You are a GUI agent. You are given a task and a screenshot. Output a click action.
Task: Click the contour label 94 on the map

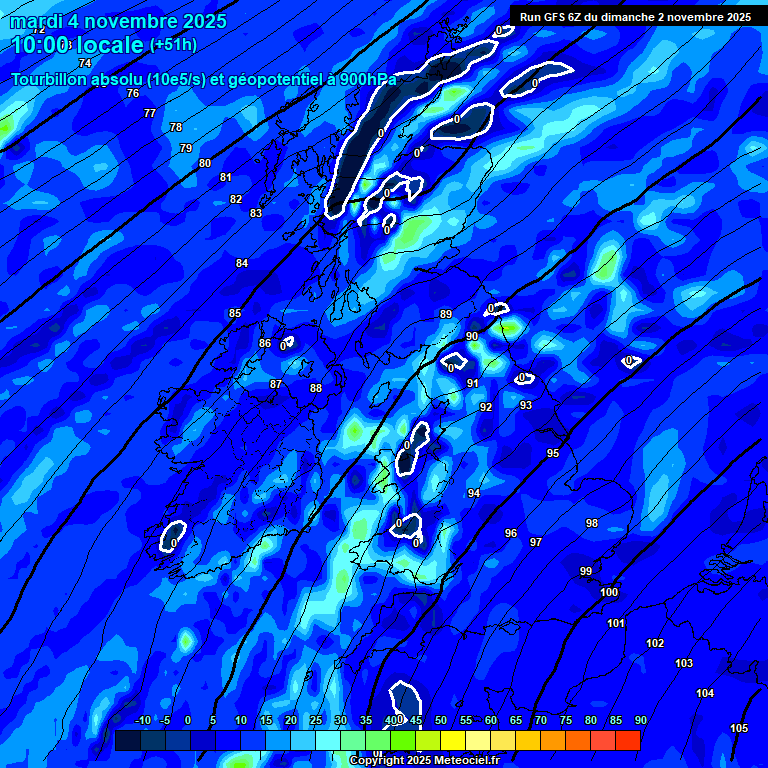(x=474, y=493)
